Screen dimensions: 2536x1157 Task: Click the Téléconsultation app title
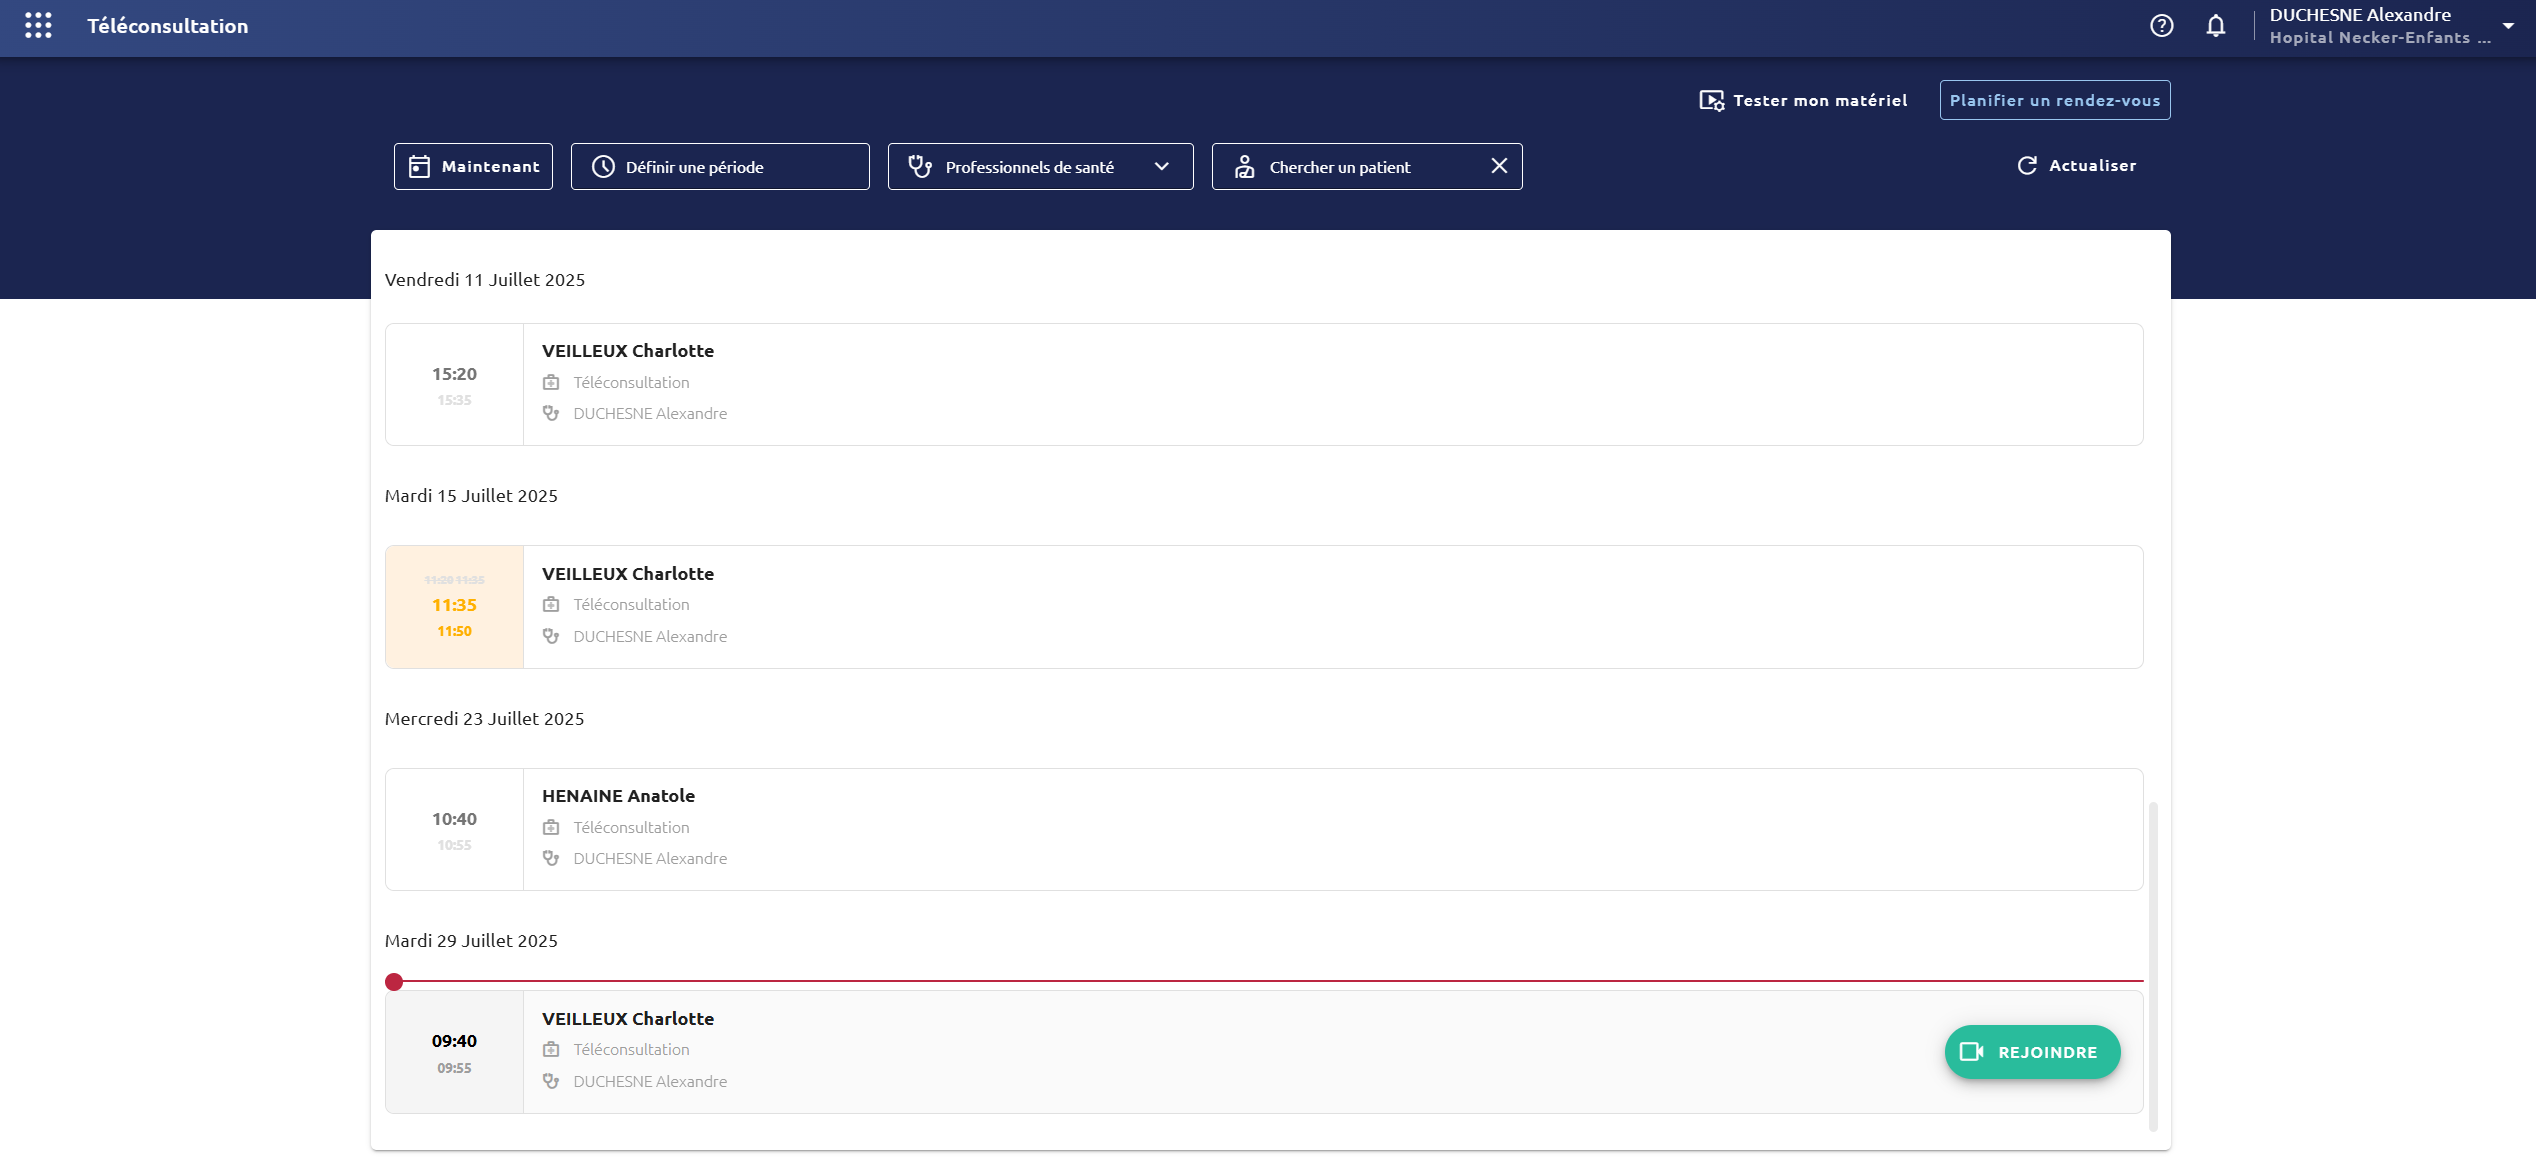click(x=167, y=26)
